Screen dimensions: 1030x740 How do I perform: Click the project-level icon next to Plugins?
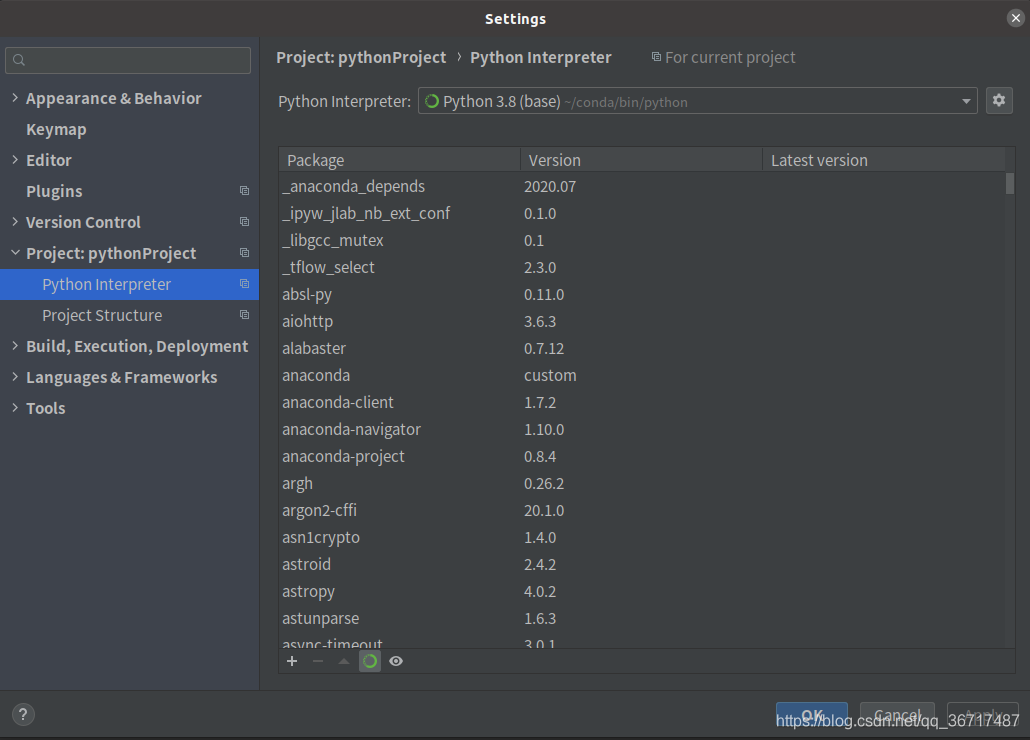coord(244,191)
